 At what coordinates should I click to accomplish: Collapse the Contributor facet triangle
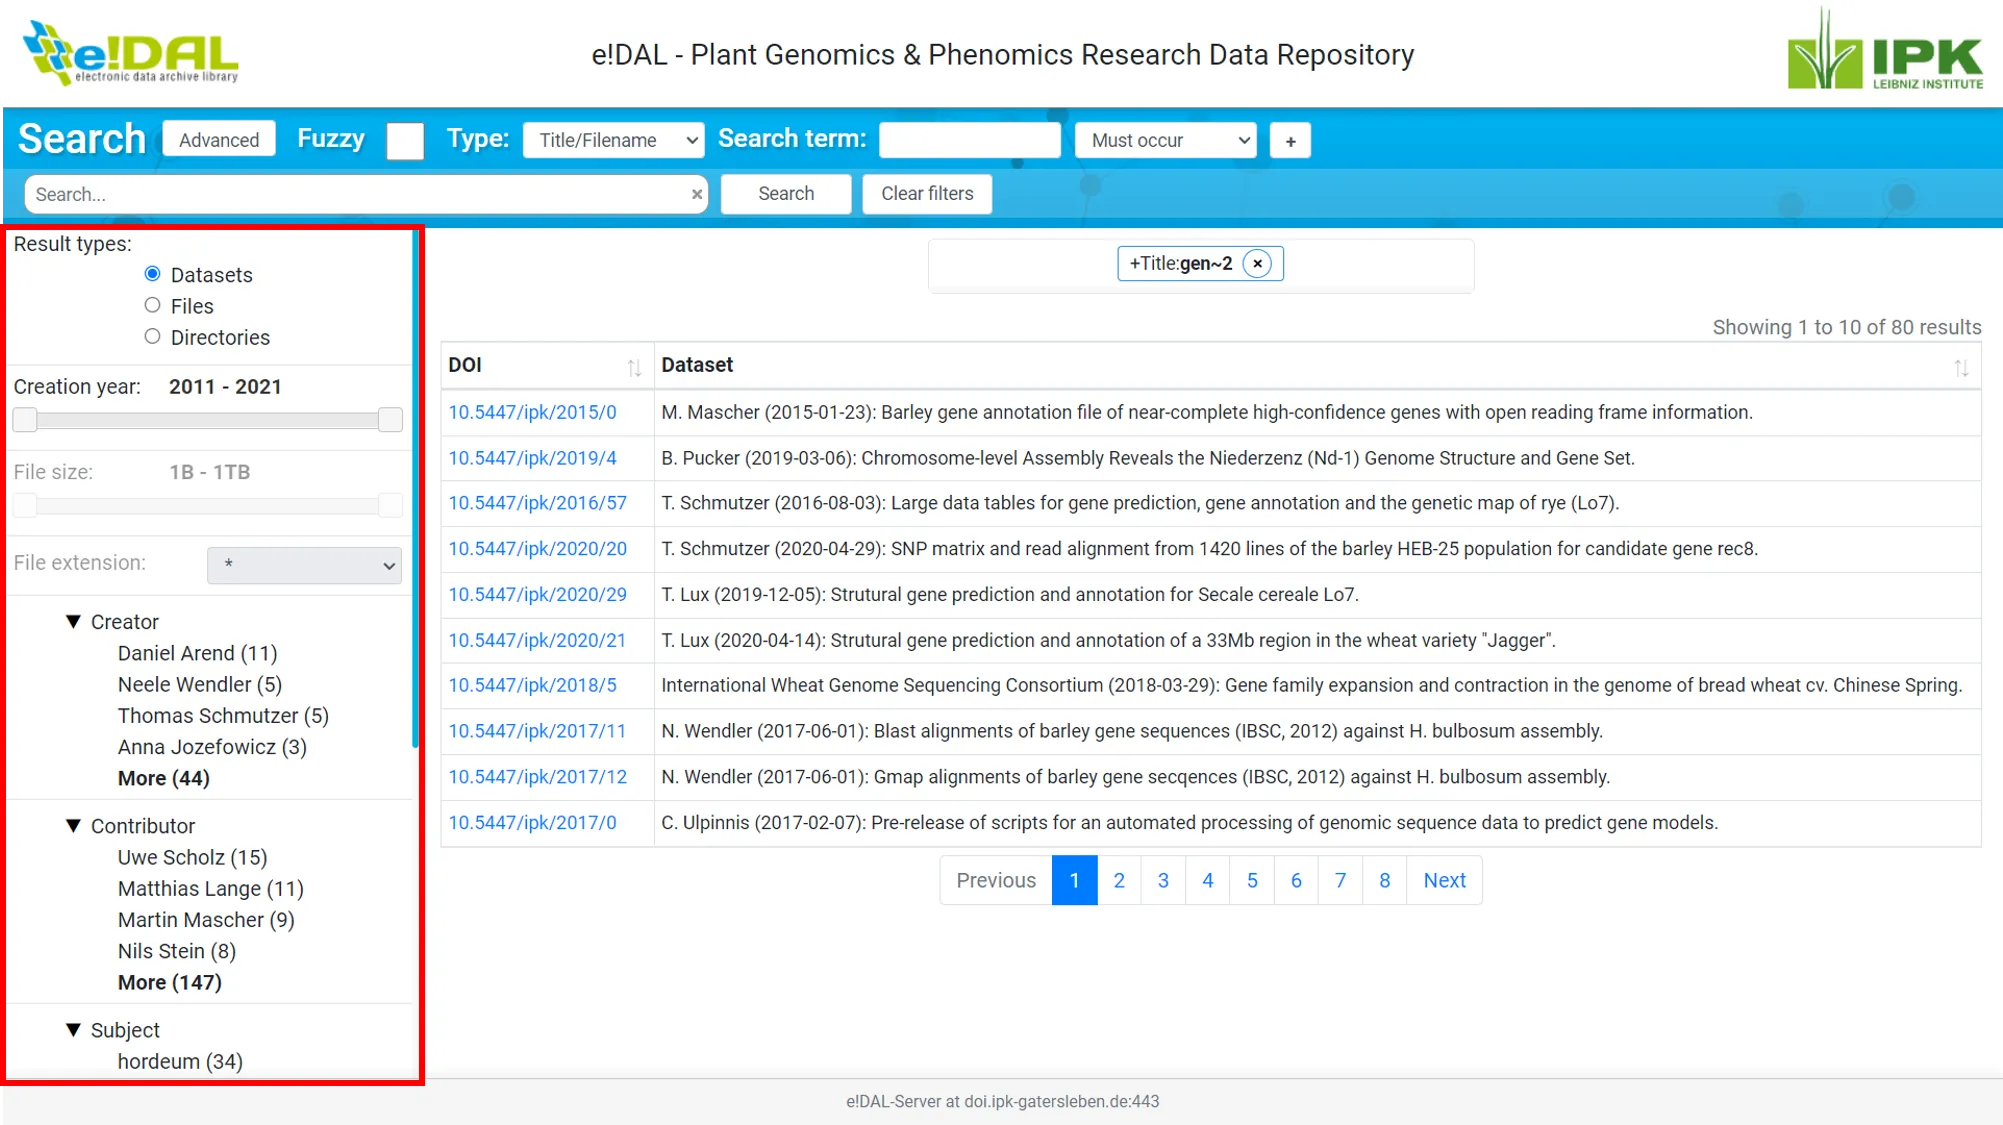coord(73,826)
